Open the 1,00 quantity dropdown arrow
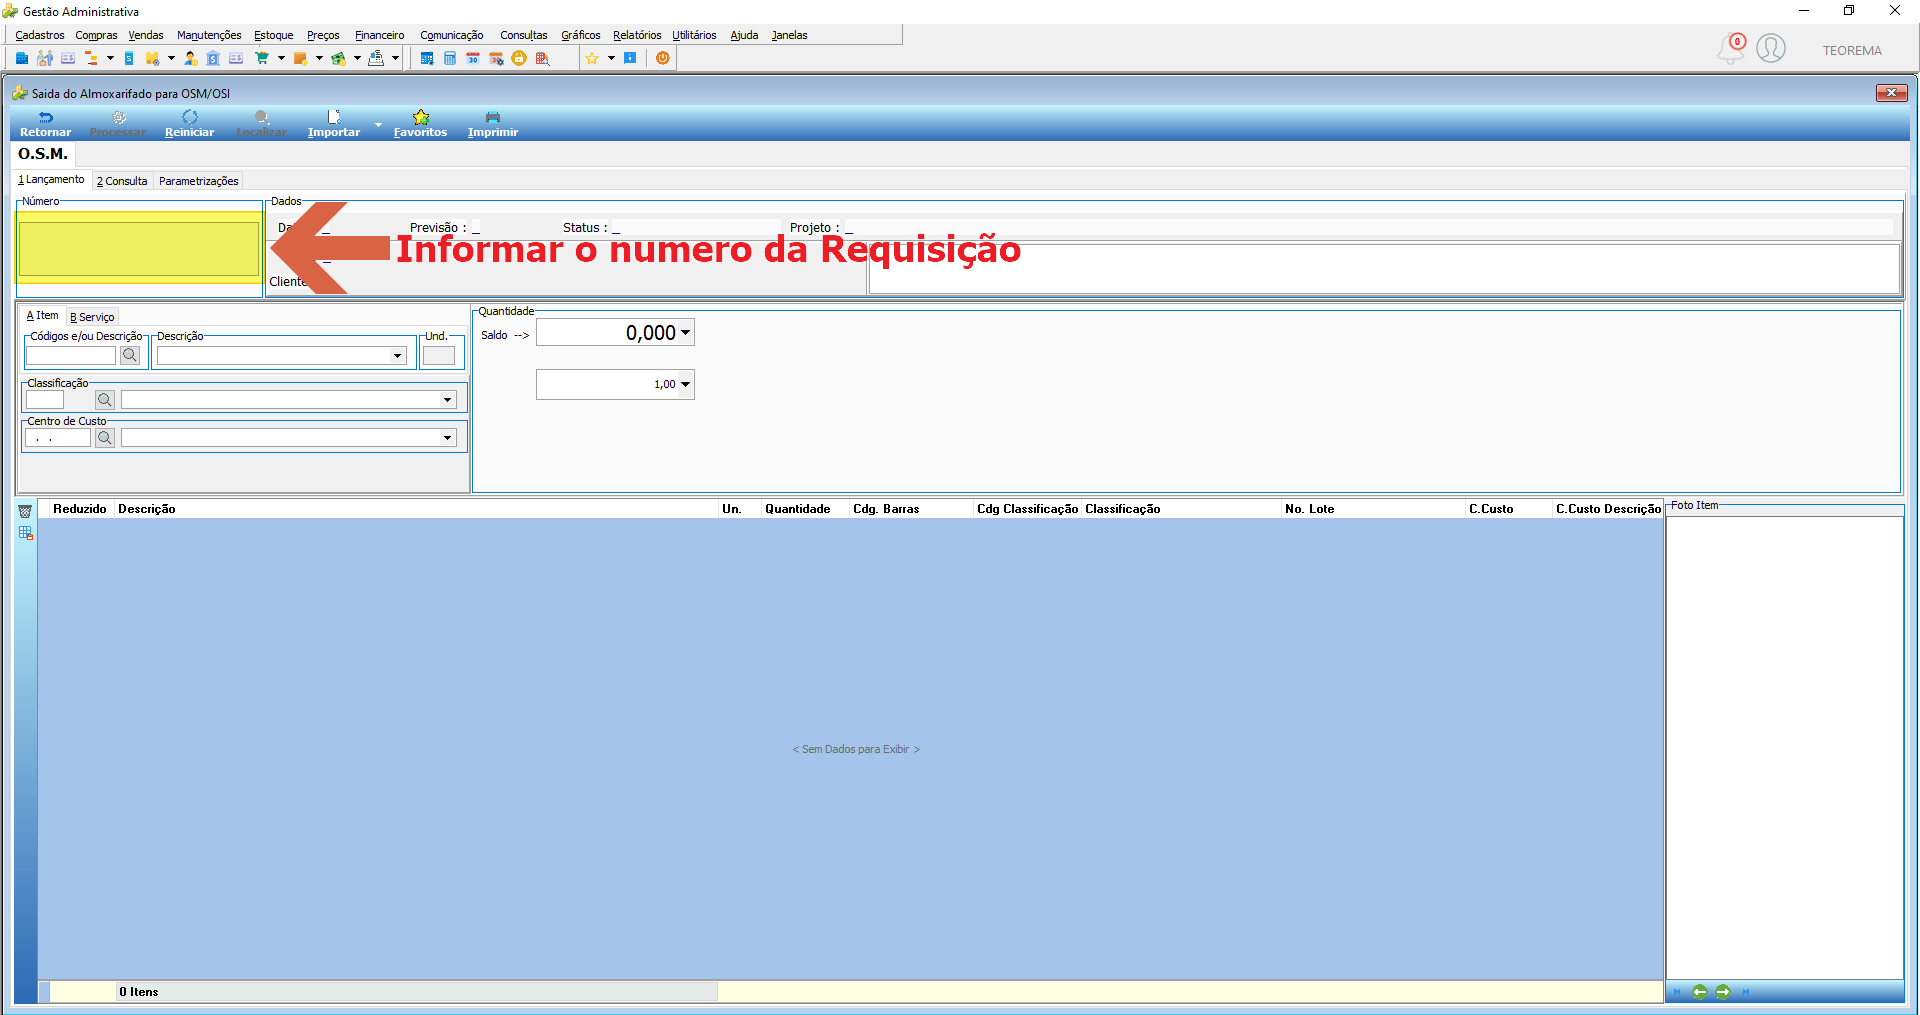 (685, 385)
